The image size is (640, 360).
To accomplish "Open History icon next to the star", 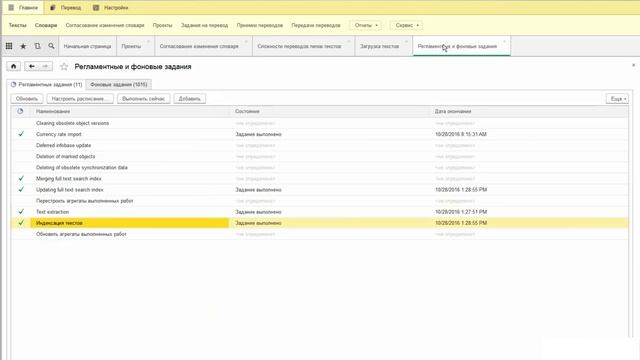I will point(37,46).
